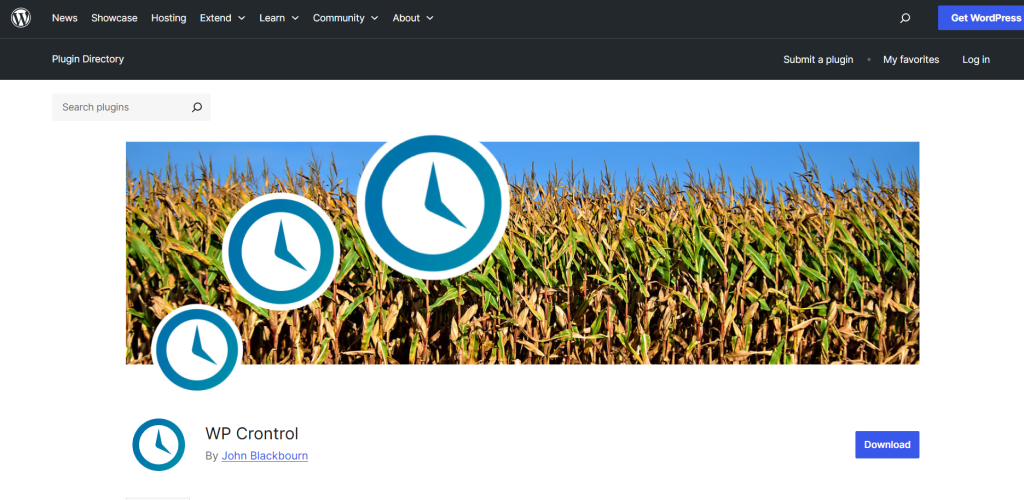
Task: Open the site search magnifier icon
Action: [x=905, y=18]
